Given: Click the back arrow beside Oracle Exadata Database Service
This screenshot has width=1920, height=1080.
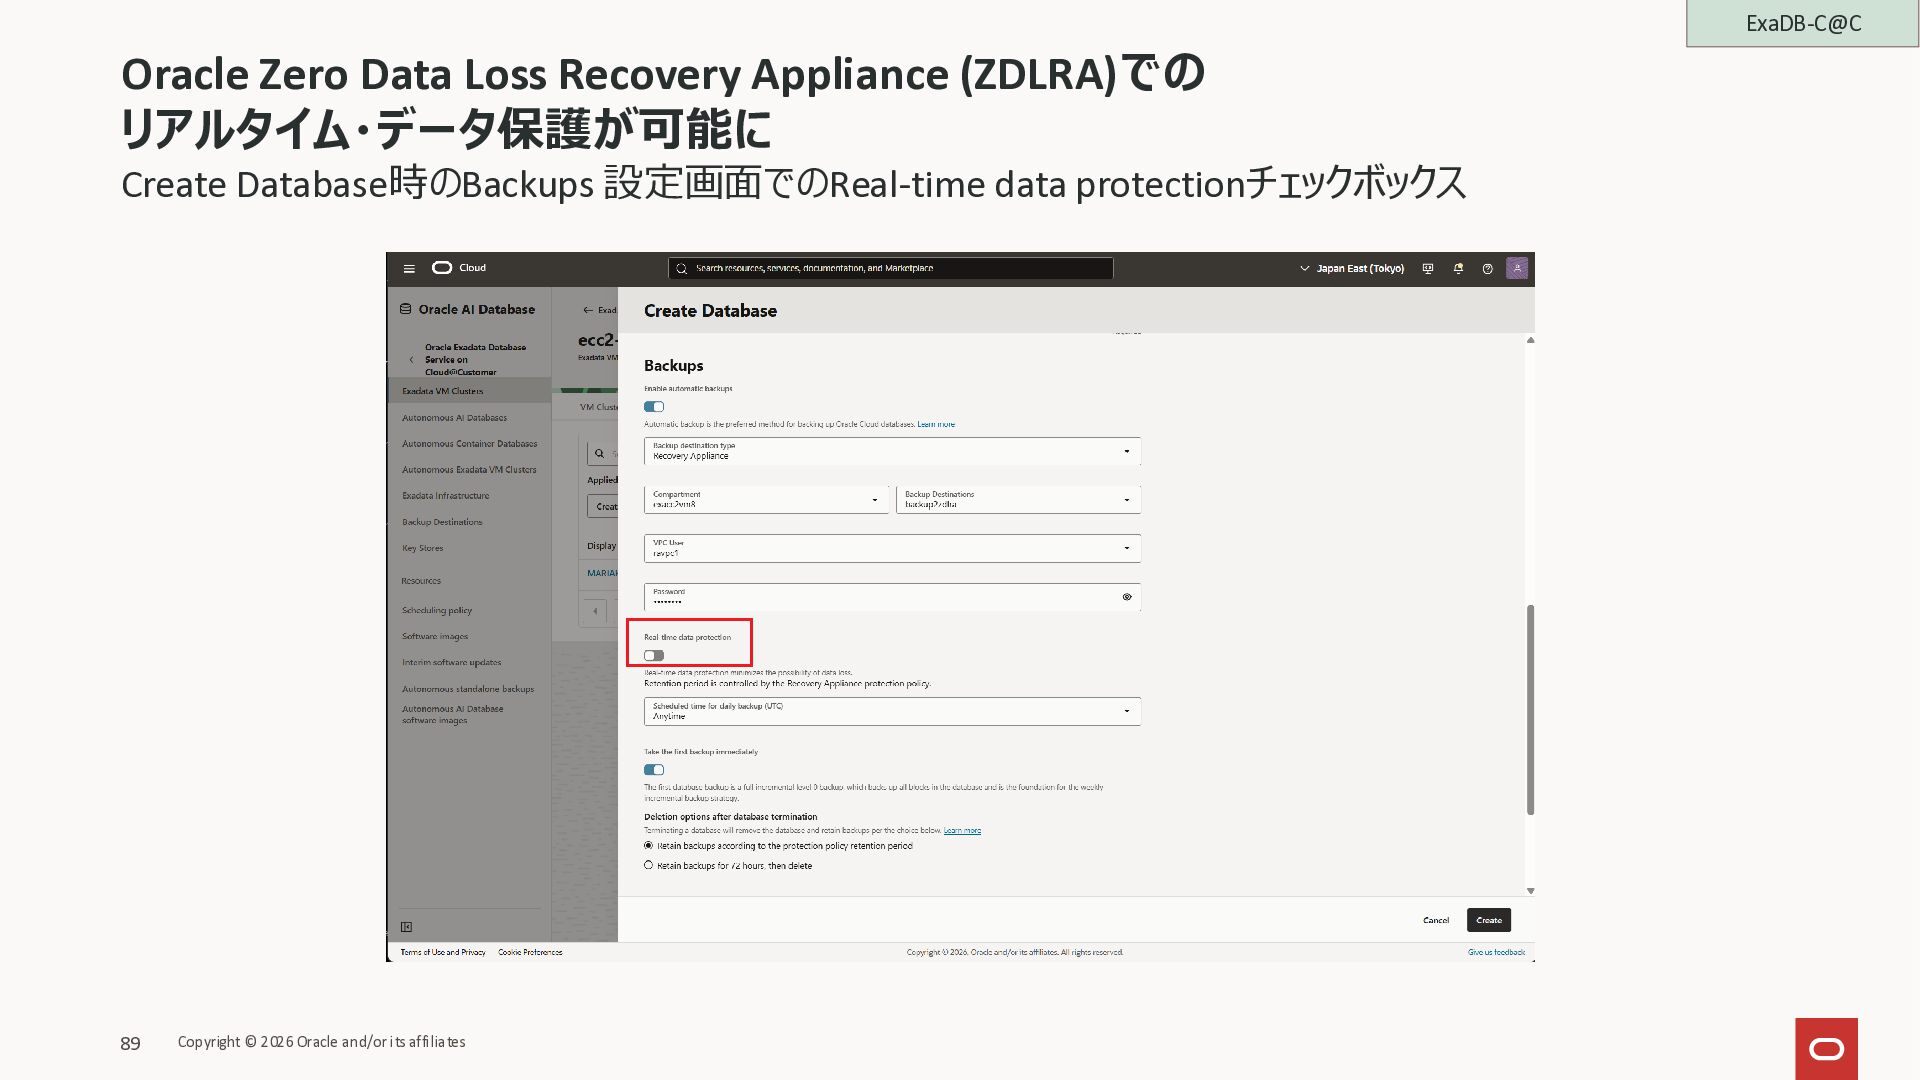Looking at the screenshot, I should point(411,360).
